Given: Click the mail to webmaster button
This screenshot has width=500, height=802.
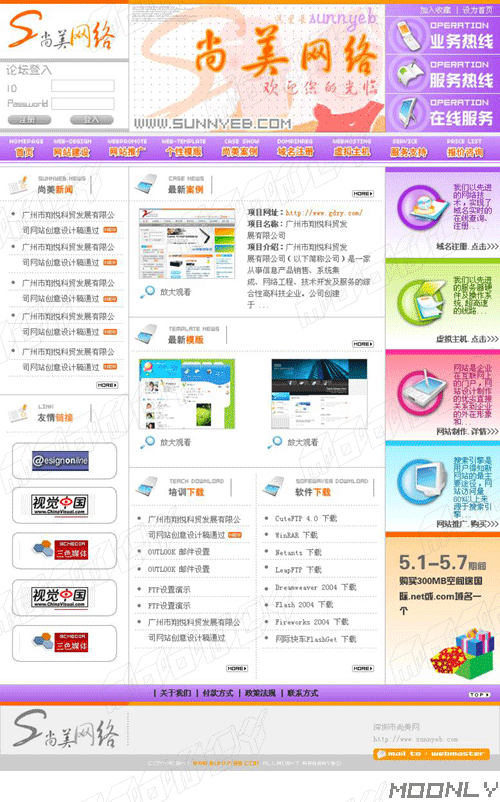Looking at the screenshot, I should pyautogui.click(x=431, y=754).
